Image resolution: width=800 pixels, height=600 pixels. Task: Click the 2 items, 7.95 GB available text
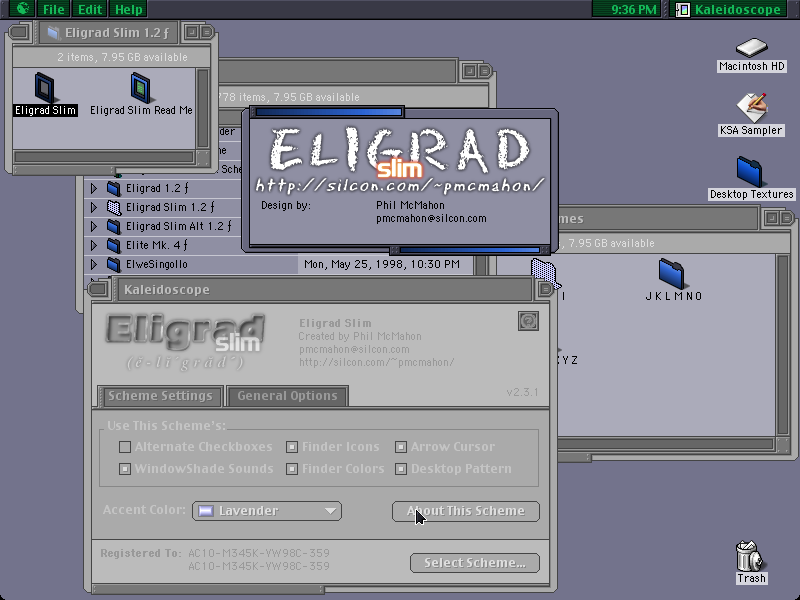(122, 57)
